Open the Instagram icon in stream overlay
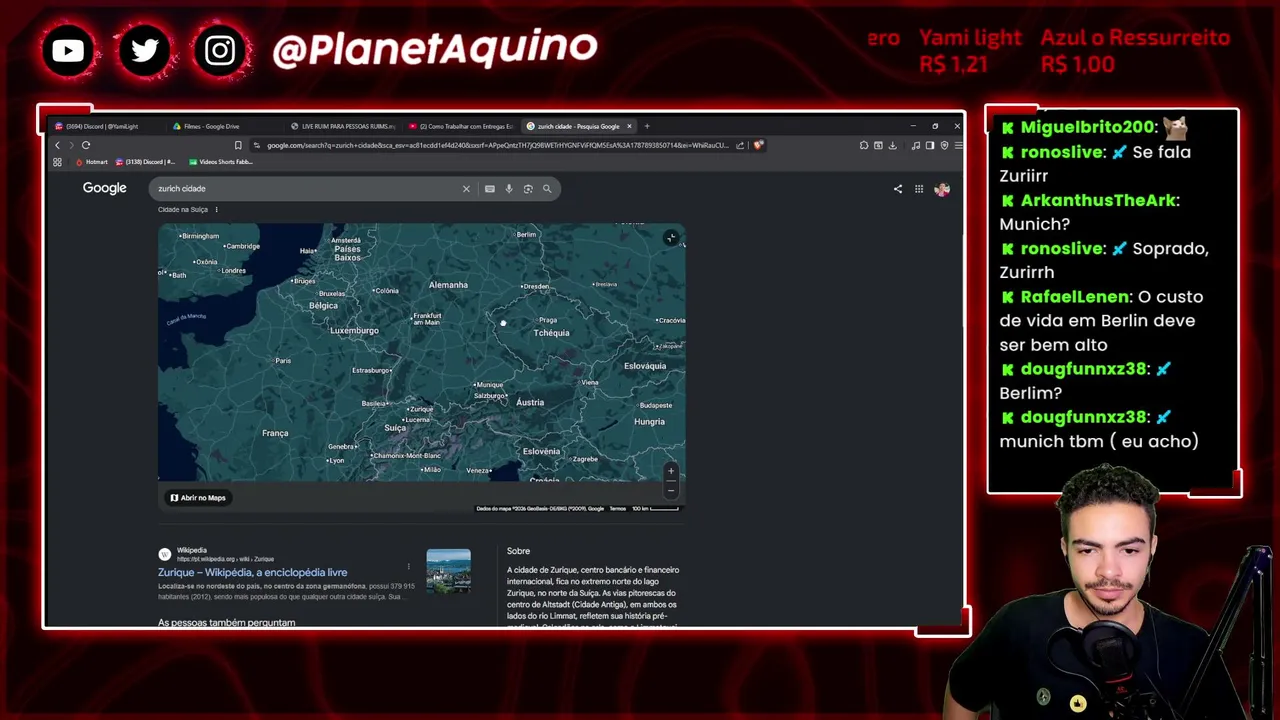The image size is (1280, 720). [x=220, y=50]
